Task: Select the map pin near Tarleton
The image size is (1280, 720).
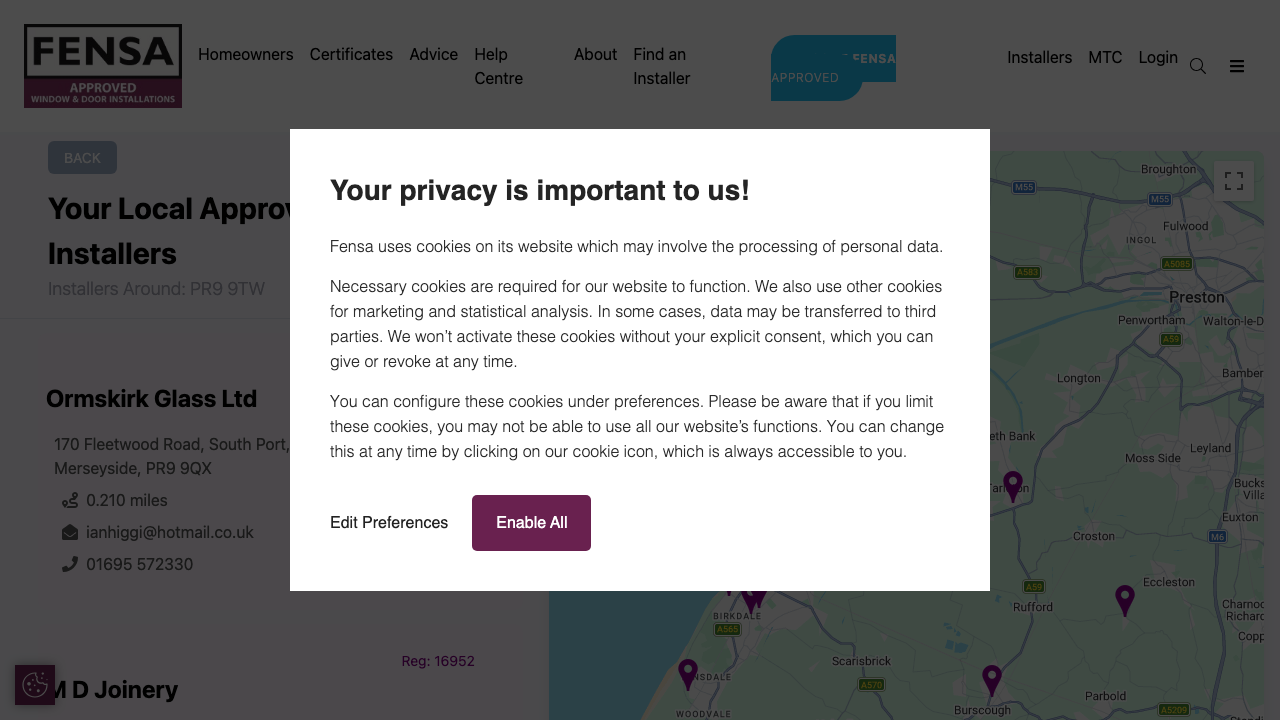Action: point(1013,485)
